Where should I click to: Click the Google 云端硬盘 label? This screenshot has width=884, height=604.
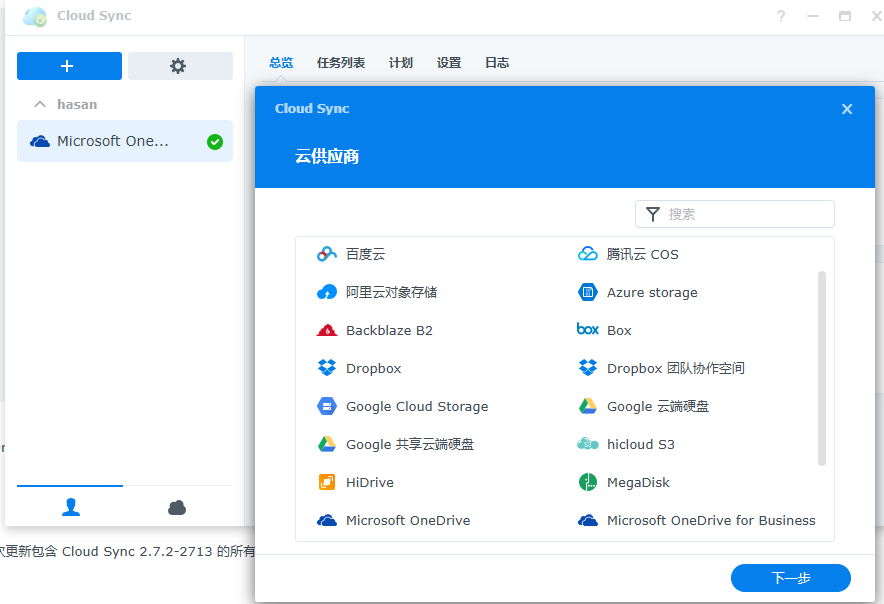pos(658,407)
